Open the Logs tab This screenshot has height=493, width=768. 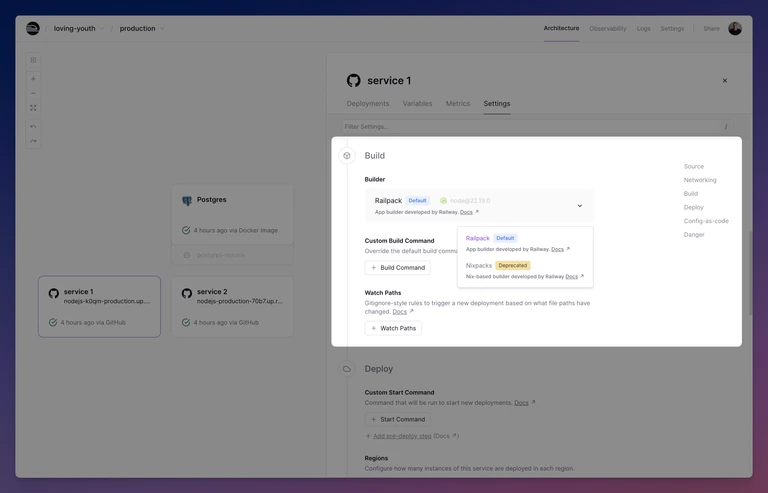pyautogui.click(x=643, y=28)
